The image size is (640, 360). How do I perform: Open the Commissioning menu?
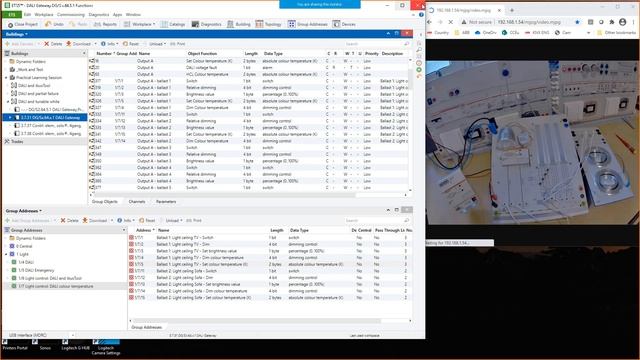coord(71,15)
